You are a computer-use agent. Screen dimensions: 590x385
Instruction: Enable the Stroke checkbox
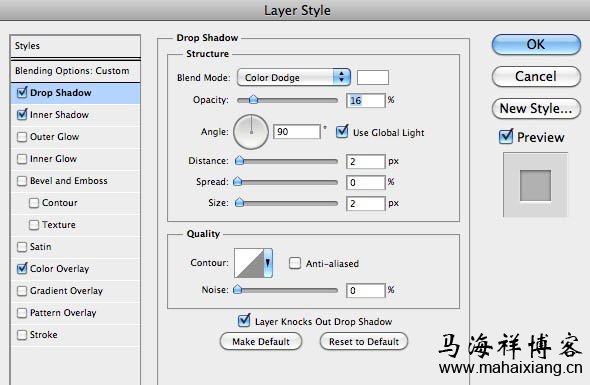(x=22, y=335)
